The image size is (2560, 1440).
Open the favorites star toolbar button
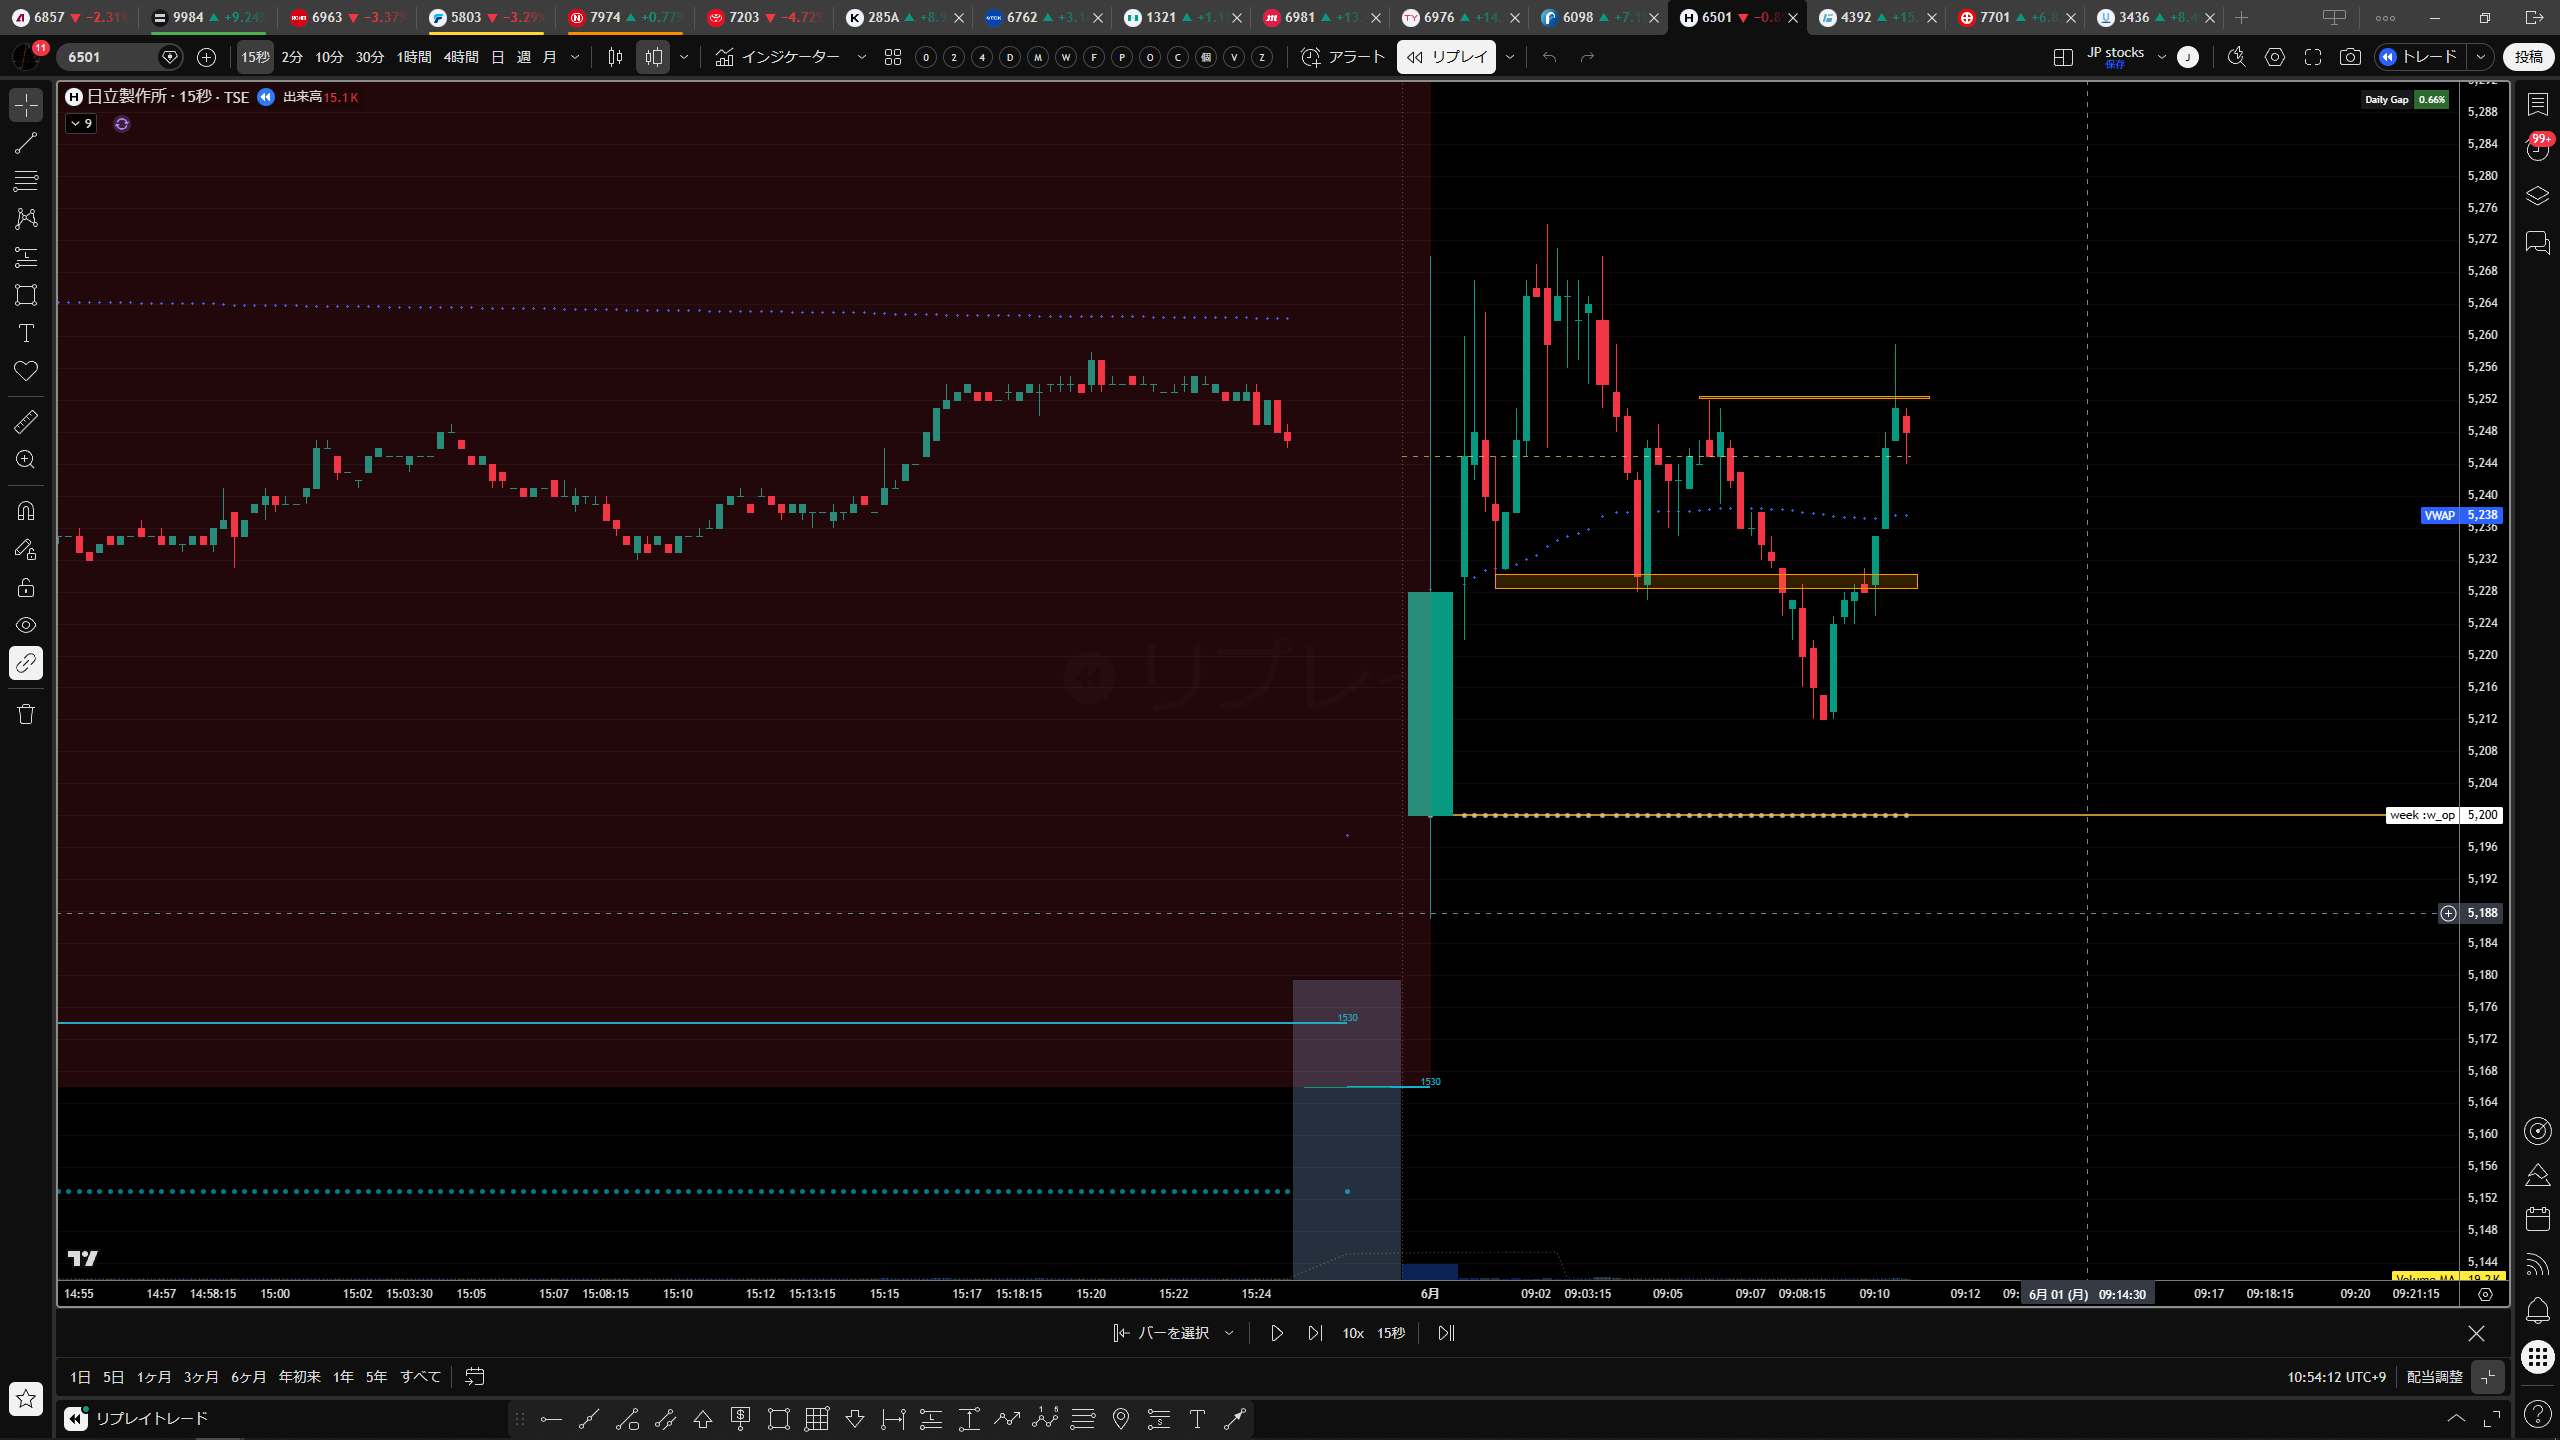26,1398
